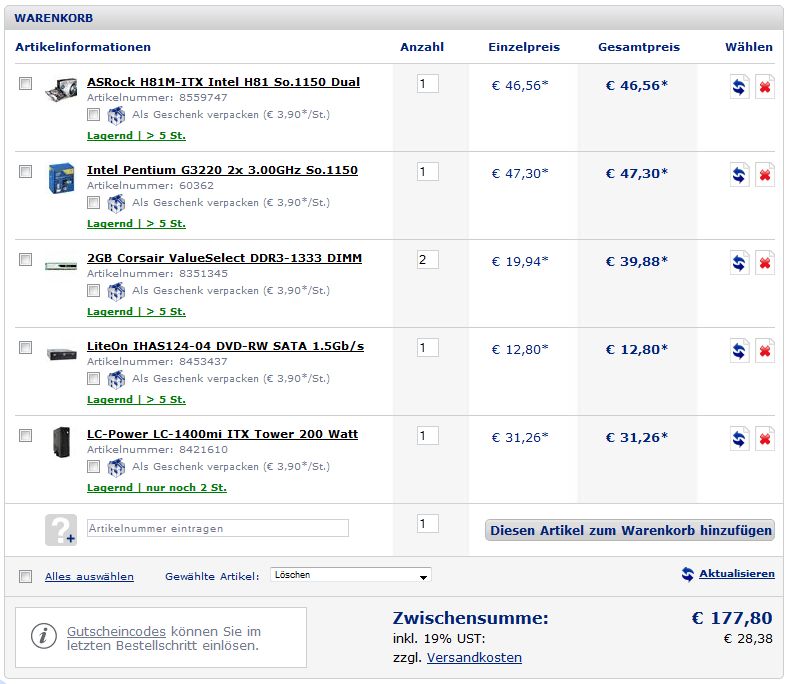The width and height of the screenshot is (786, 684).
Task: Open the 2GB Corsair ValueSelect DDR3-1333 product link
Action: point(224,258)
